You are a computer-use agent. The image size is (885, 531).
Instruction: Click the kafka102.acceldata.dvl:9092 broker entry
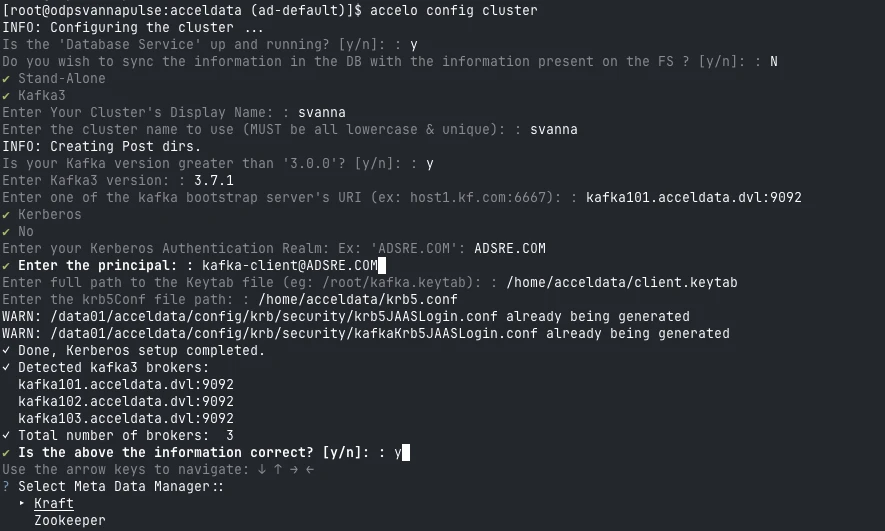(126, 401)
